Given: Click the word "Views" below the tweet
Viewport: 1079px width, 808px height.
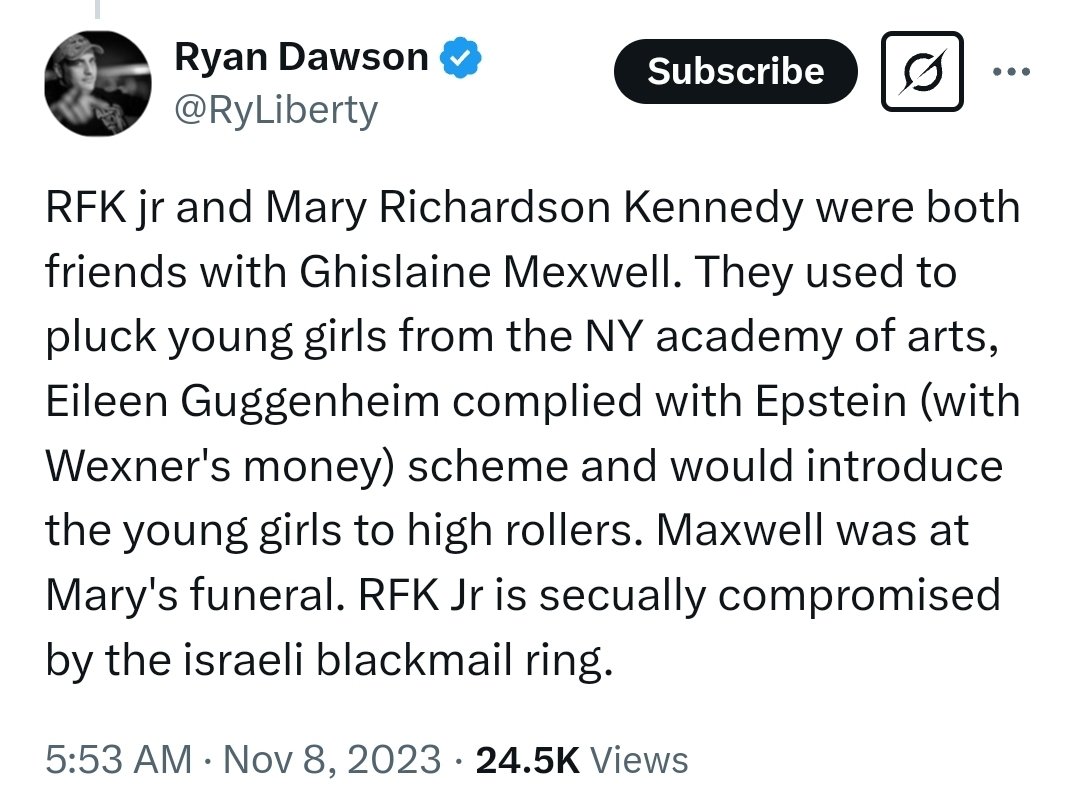Looking at the screenshot, I should point(639,759).
